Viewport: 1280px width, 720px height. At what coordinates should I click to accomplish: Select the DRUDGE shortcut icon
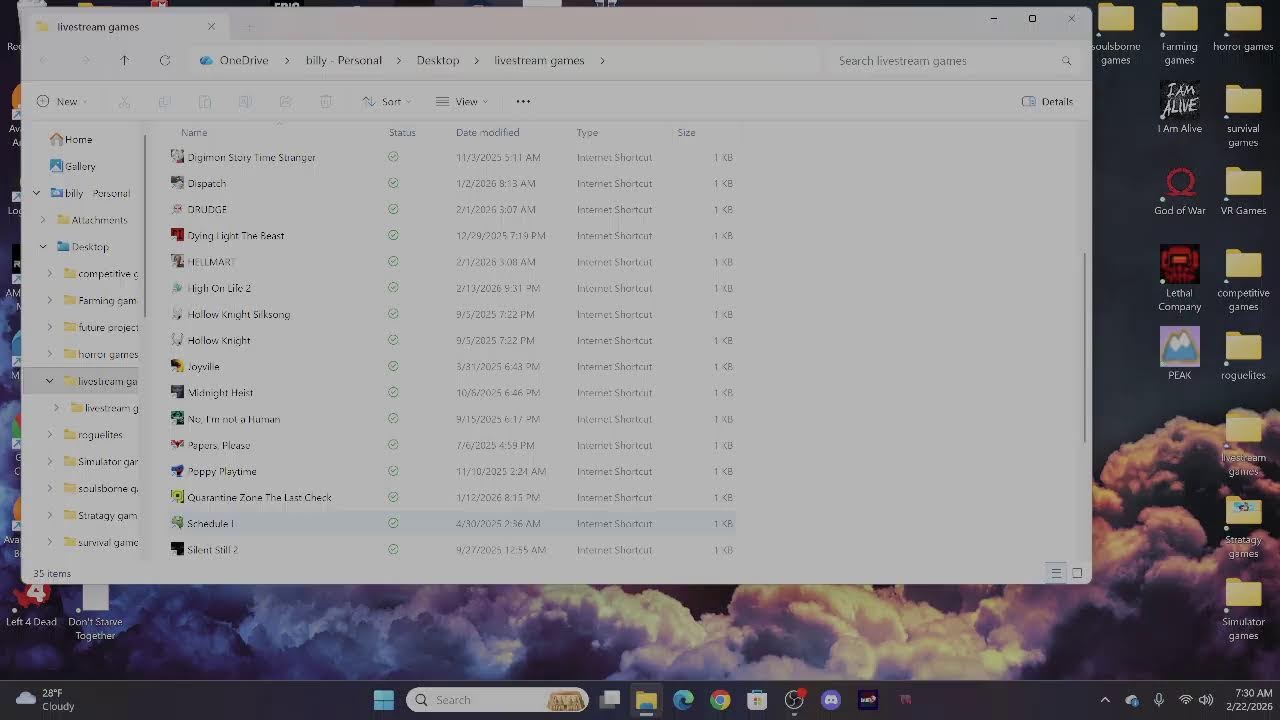pos(177,209)
